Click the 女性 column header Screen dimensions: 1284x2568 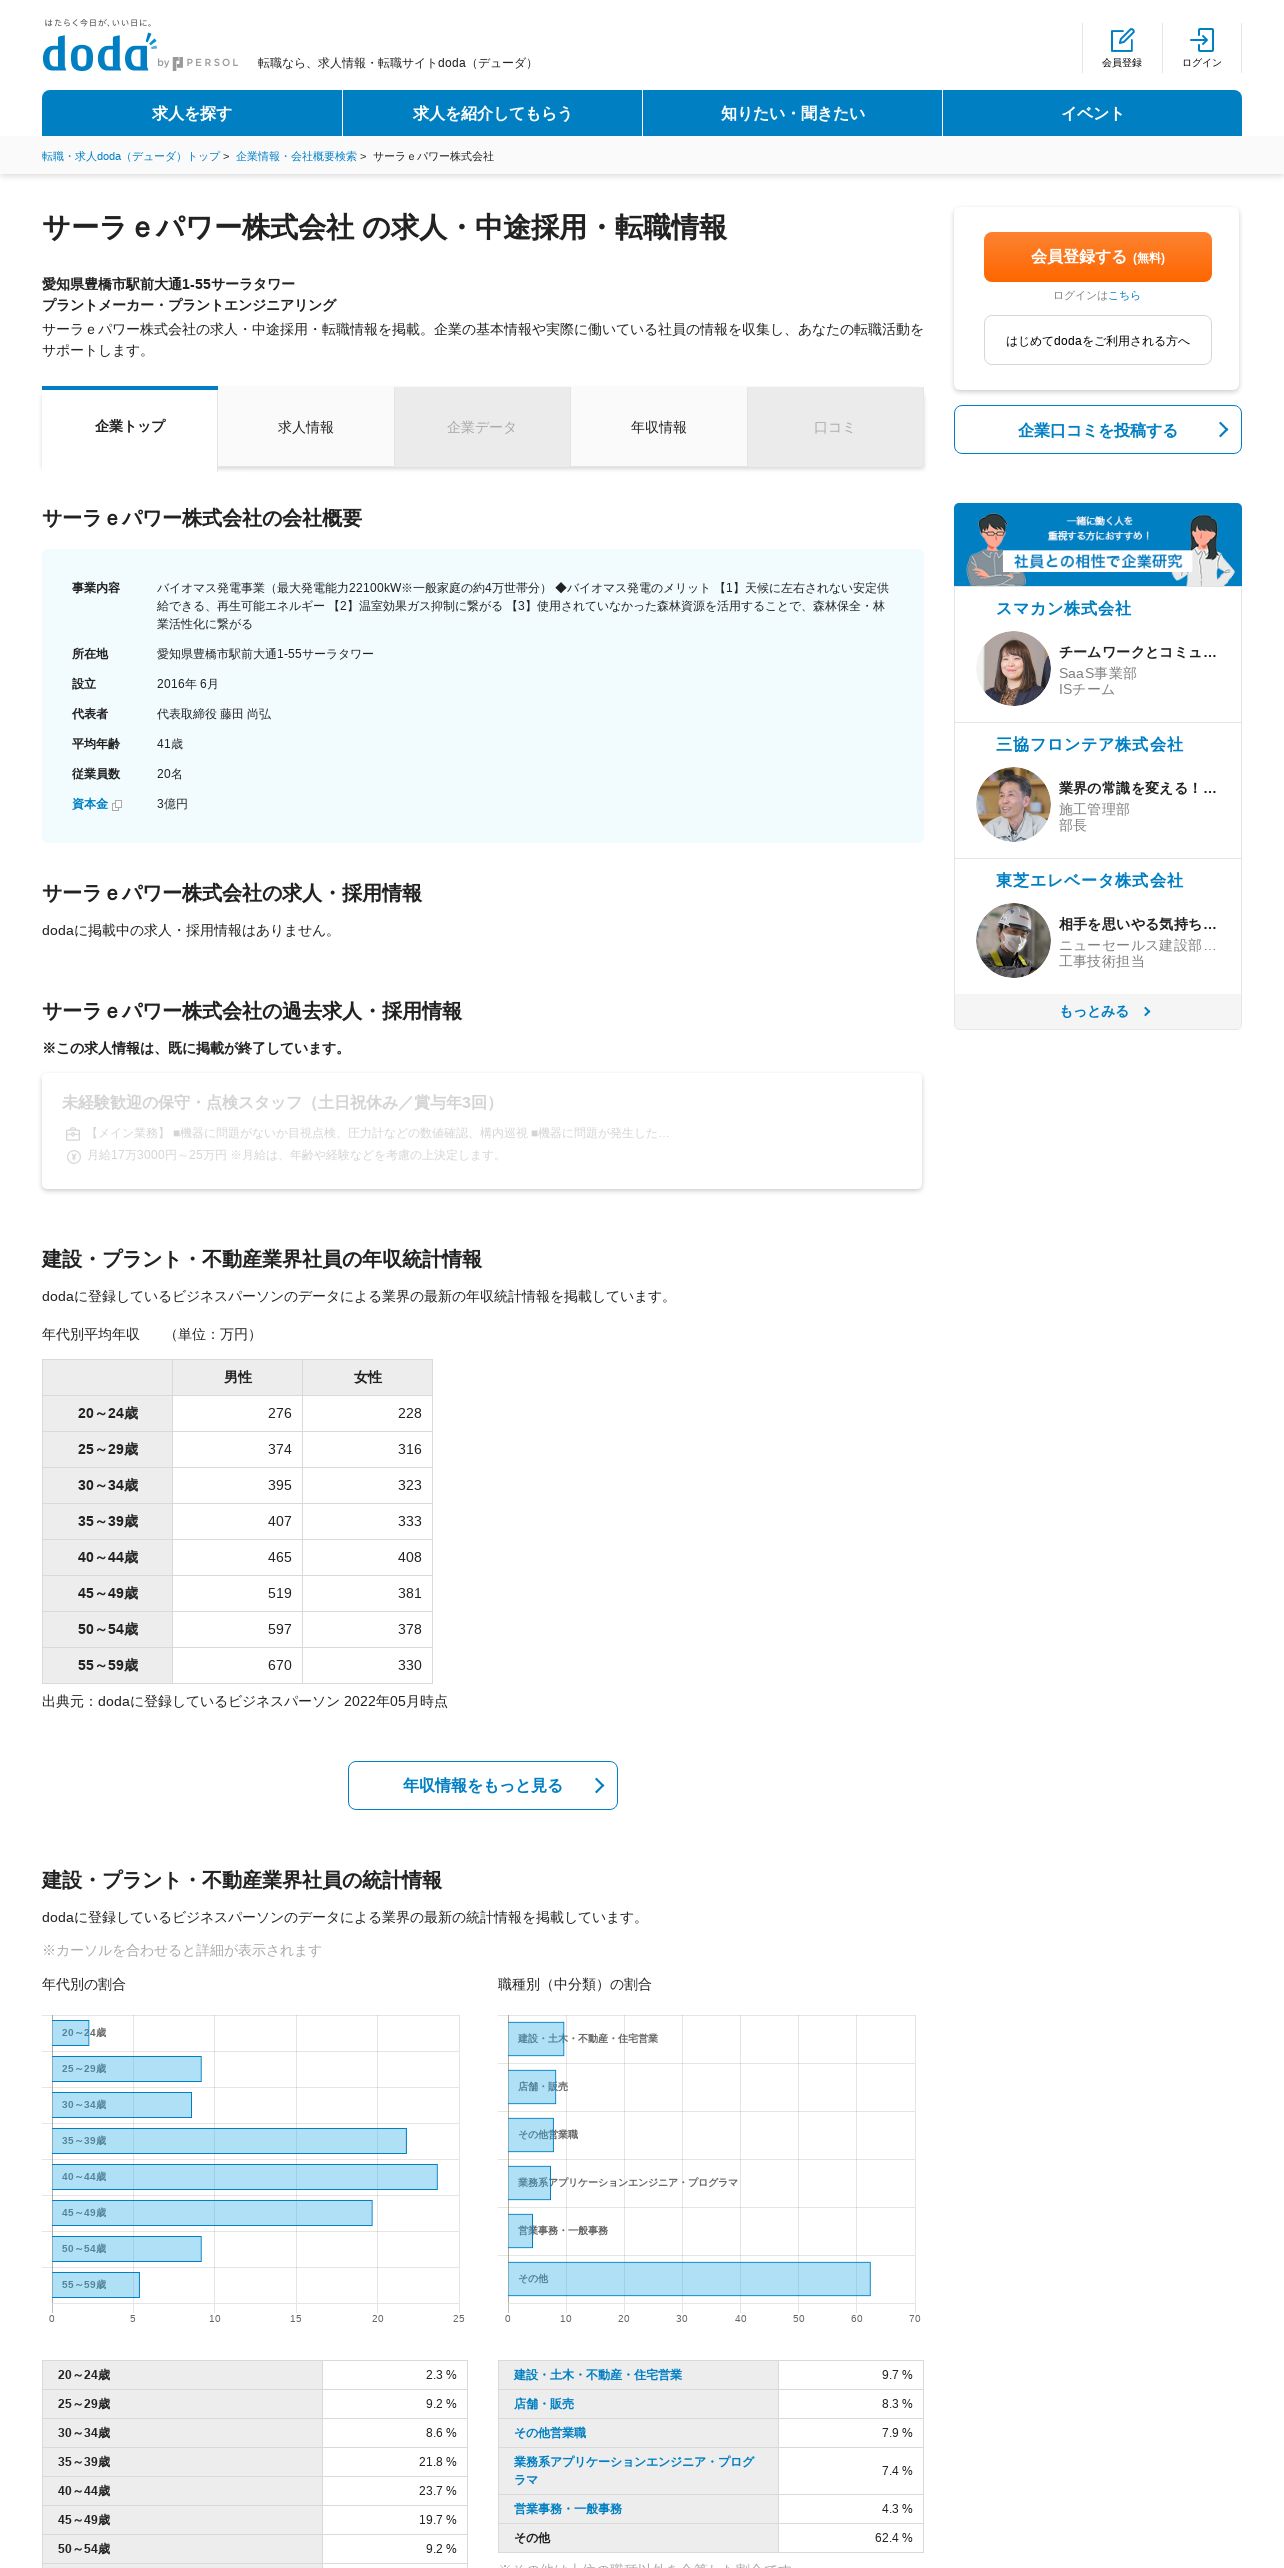pos(368,1378)
